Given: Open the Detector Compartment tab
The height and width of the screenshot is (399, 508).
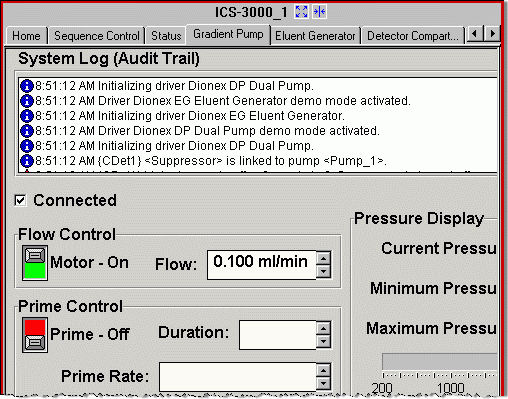Looking at the screenshot, I should click(x=413, y=36).
